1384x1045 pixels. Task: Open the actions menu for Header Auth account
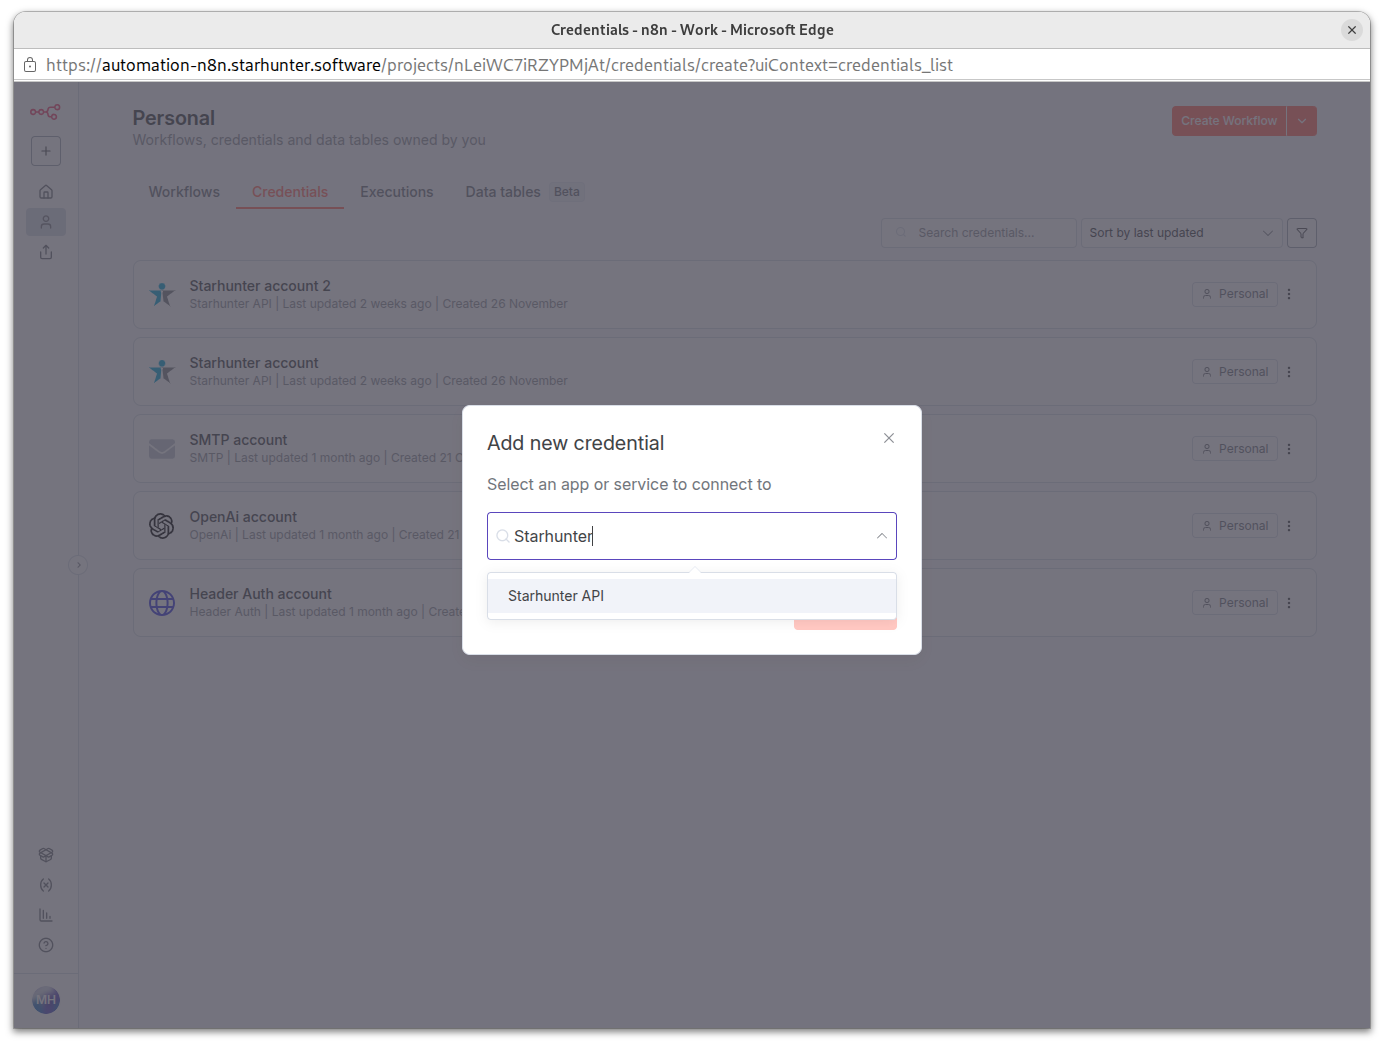coord(1289,603)
